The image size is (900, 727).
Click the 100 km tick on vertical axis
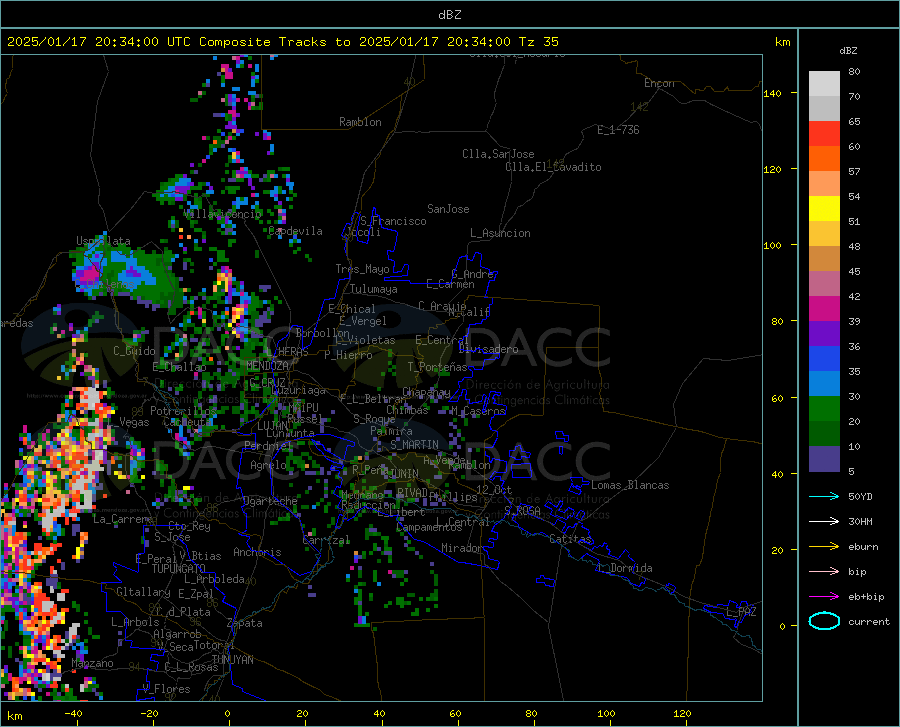pos(773,245)
